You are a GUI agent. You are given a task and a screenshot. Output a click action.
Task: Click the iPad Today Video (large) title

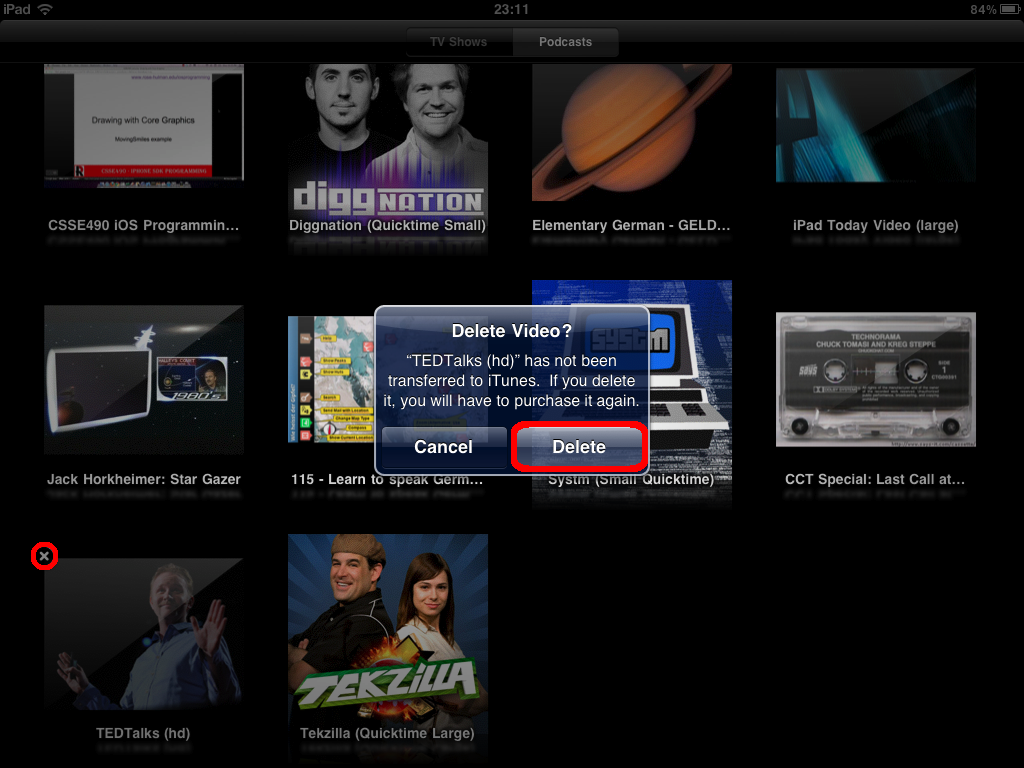[875, 225]
